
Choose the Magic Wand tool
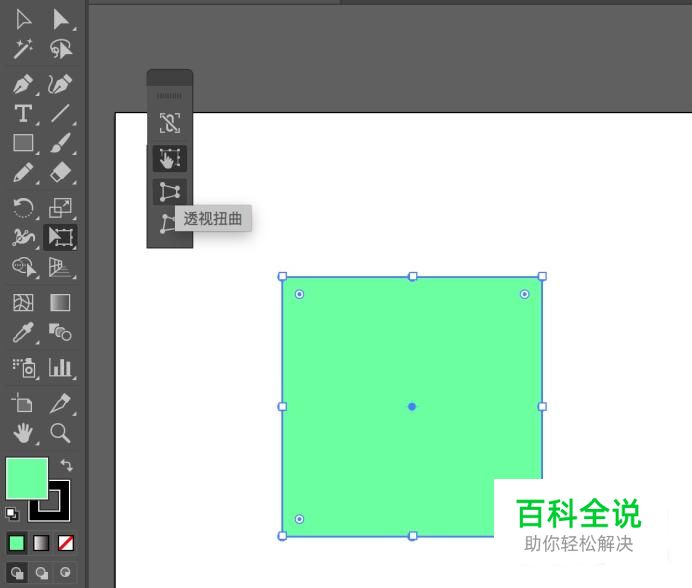pyautogui.click(x=23, y=49)
